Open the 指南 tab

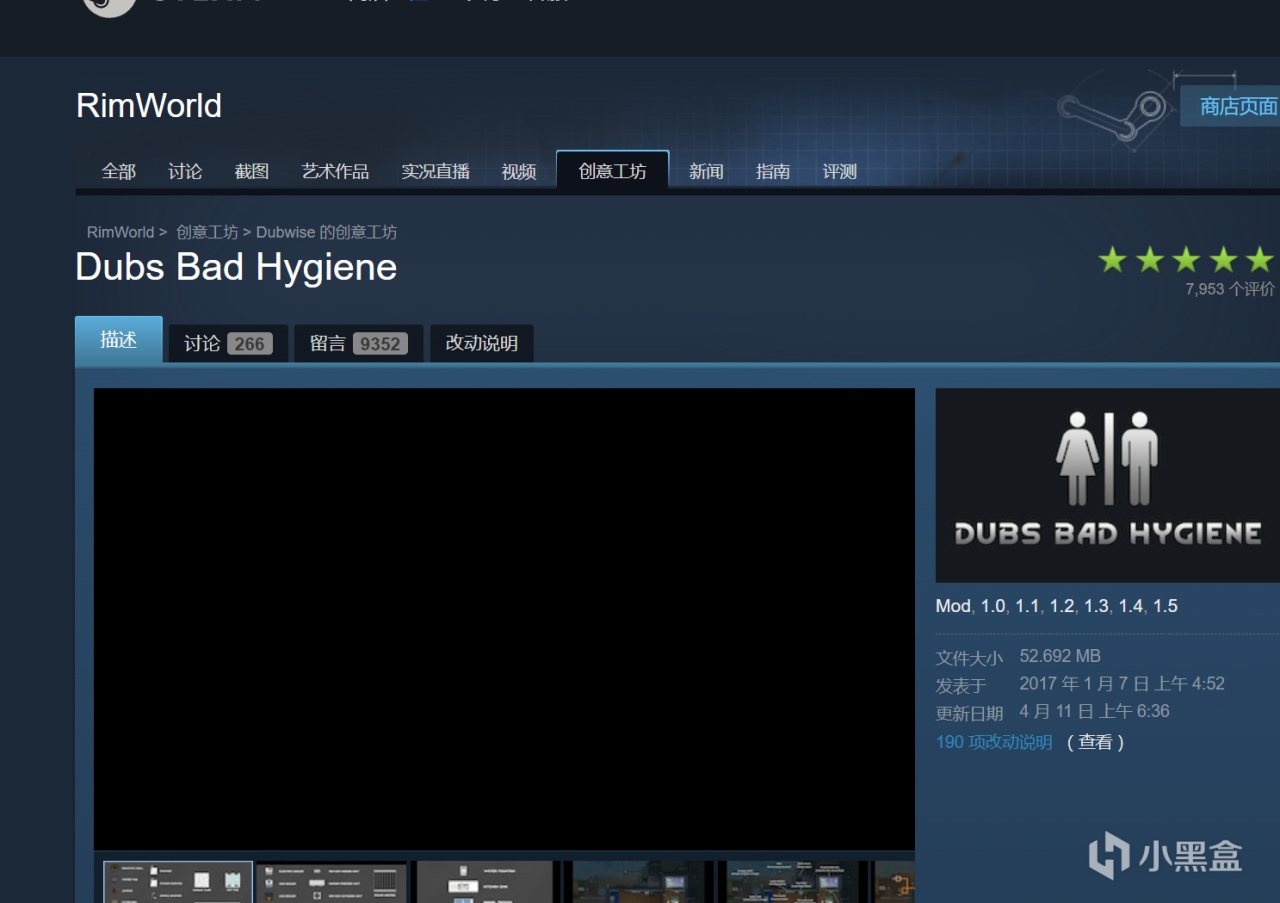click(773, 172)
